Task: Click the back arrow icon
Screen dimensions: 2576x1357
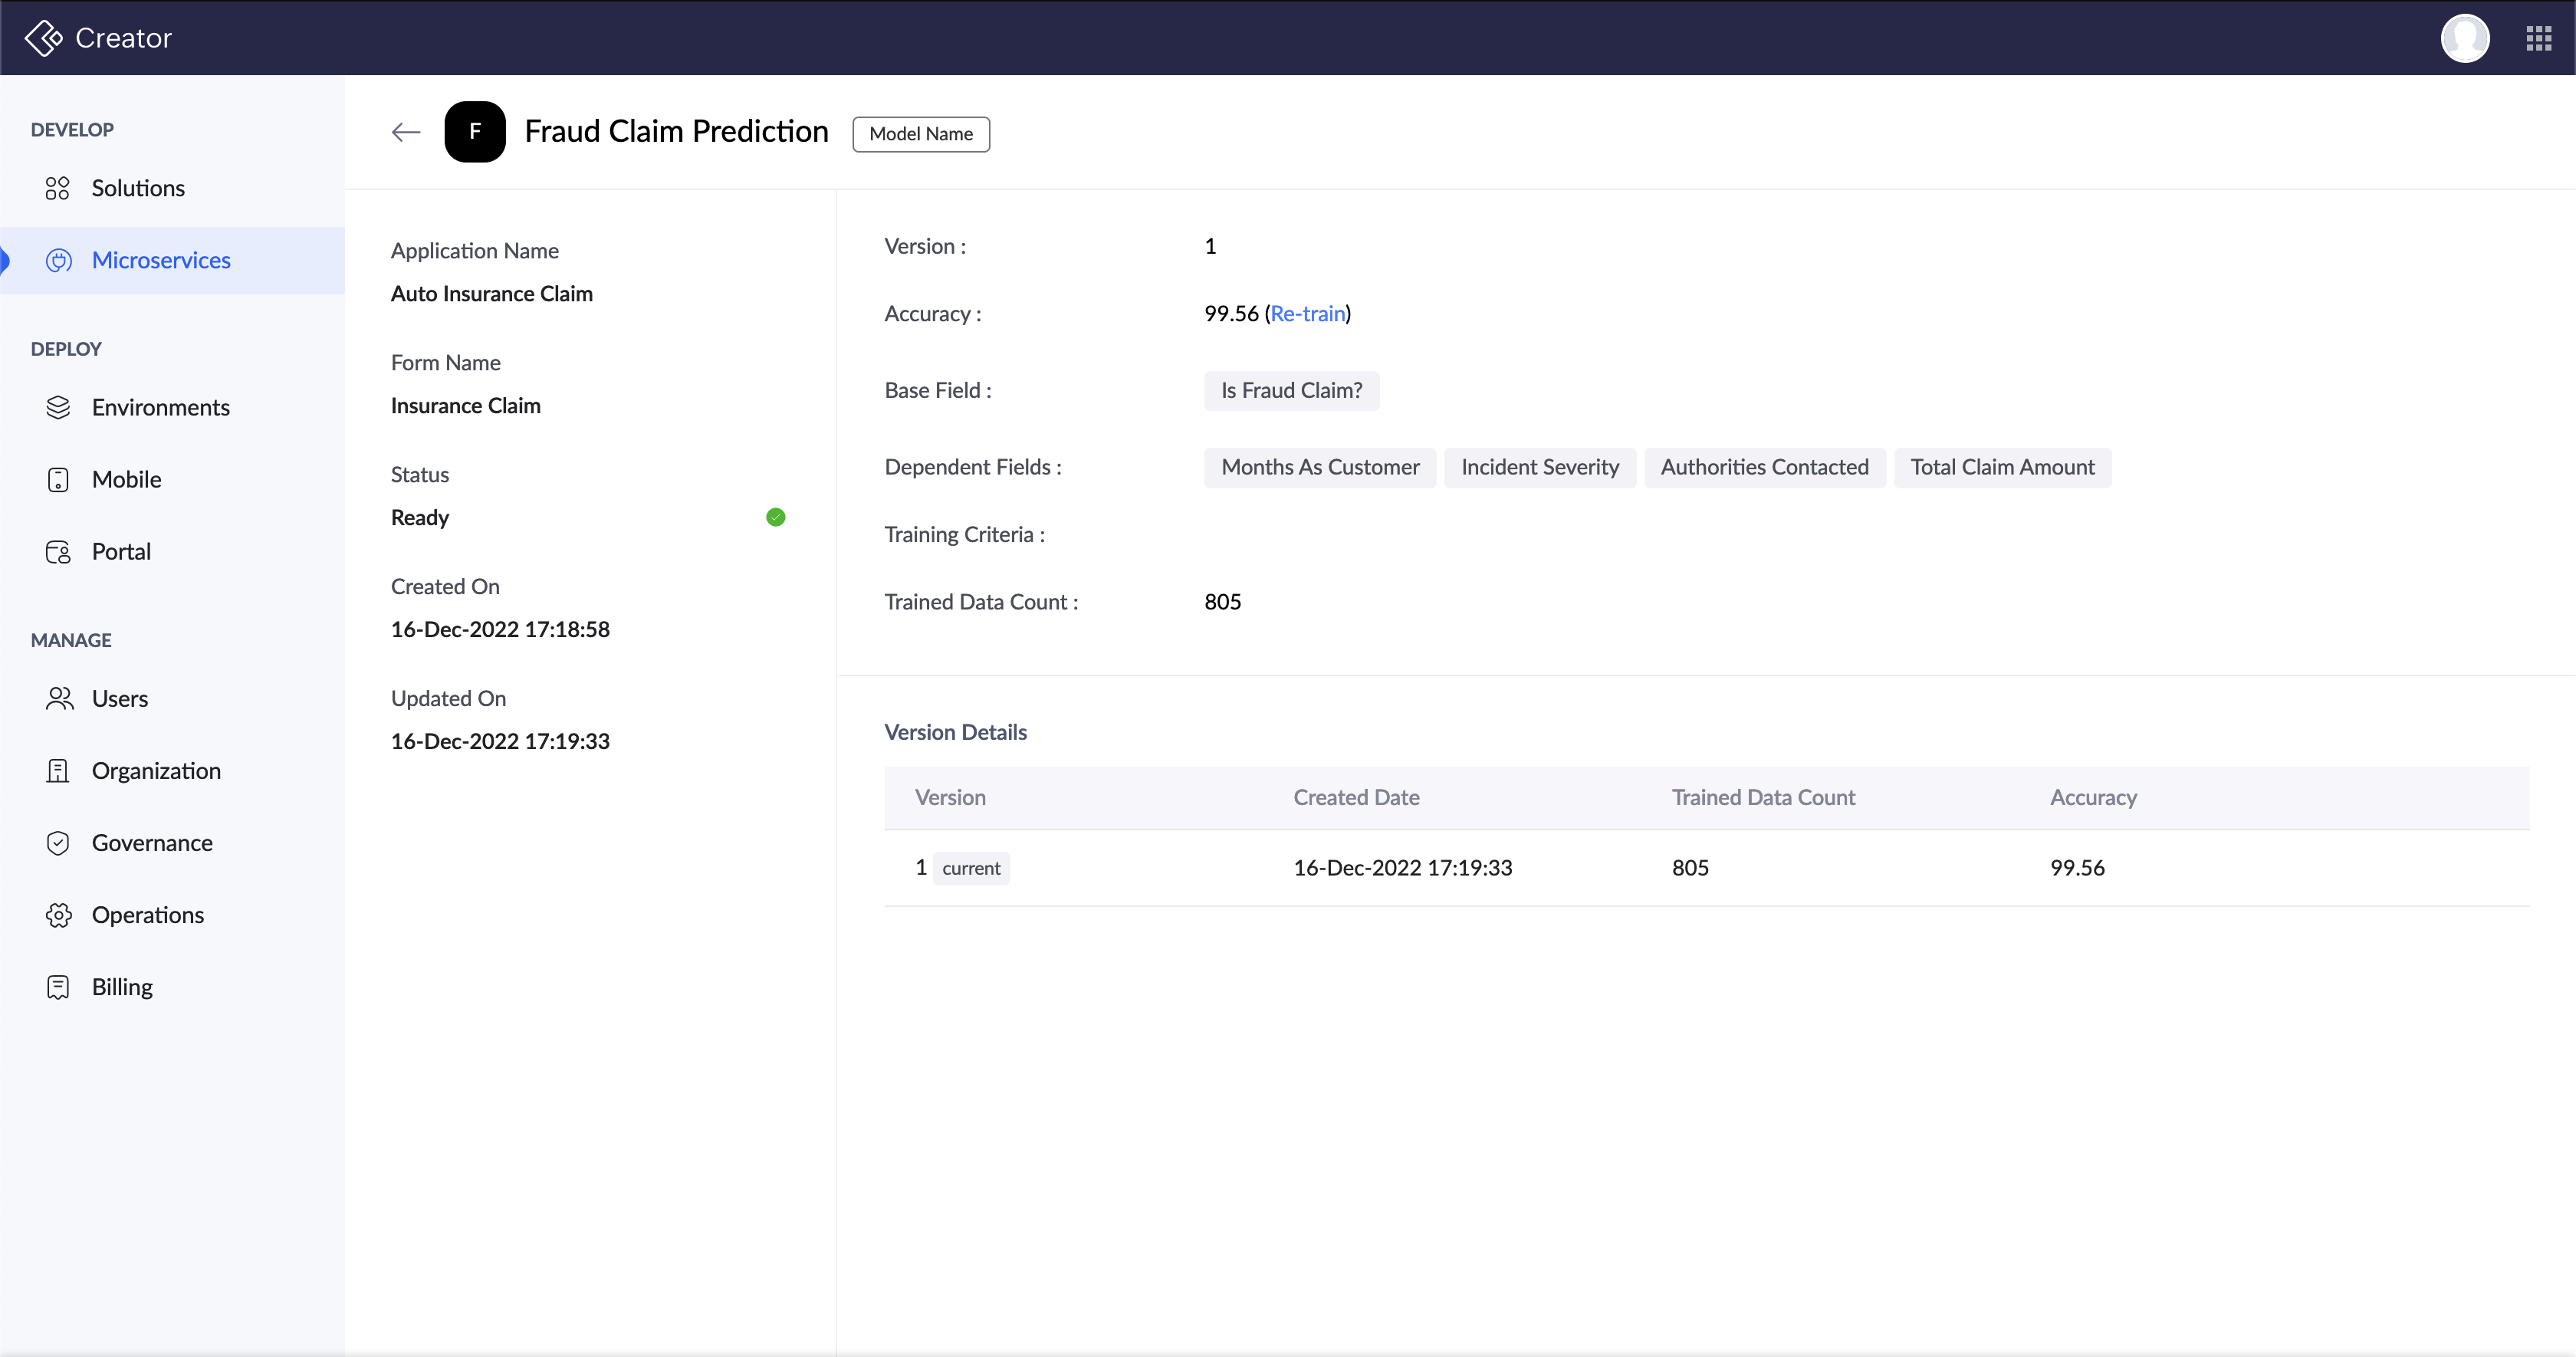Action: coord(405,132)
